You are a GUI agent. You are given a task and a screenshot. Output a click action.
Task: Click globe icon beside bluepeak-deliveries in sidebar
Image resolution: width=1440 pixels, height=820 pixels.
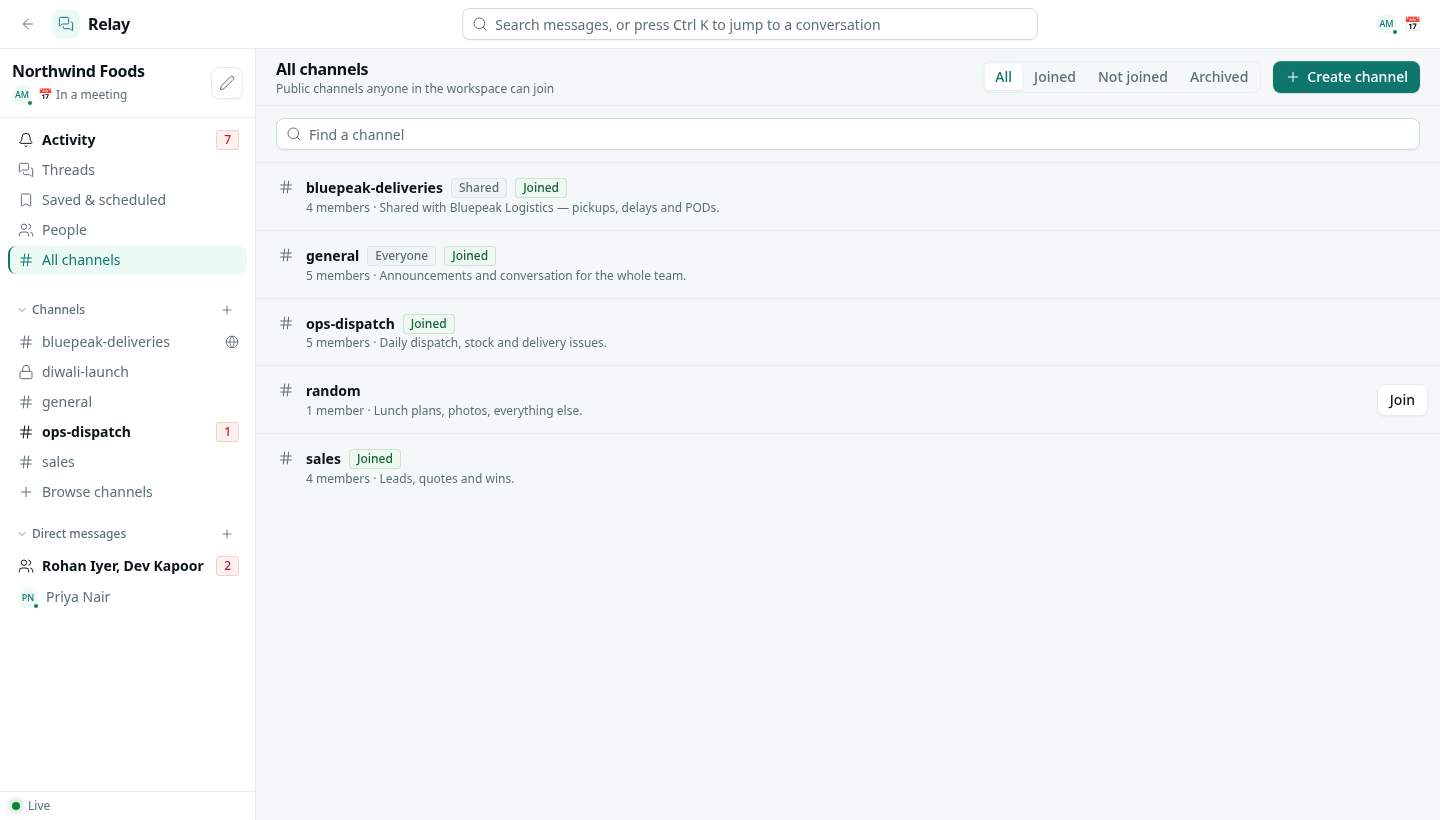coord(232,342)
